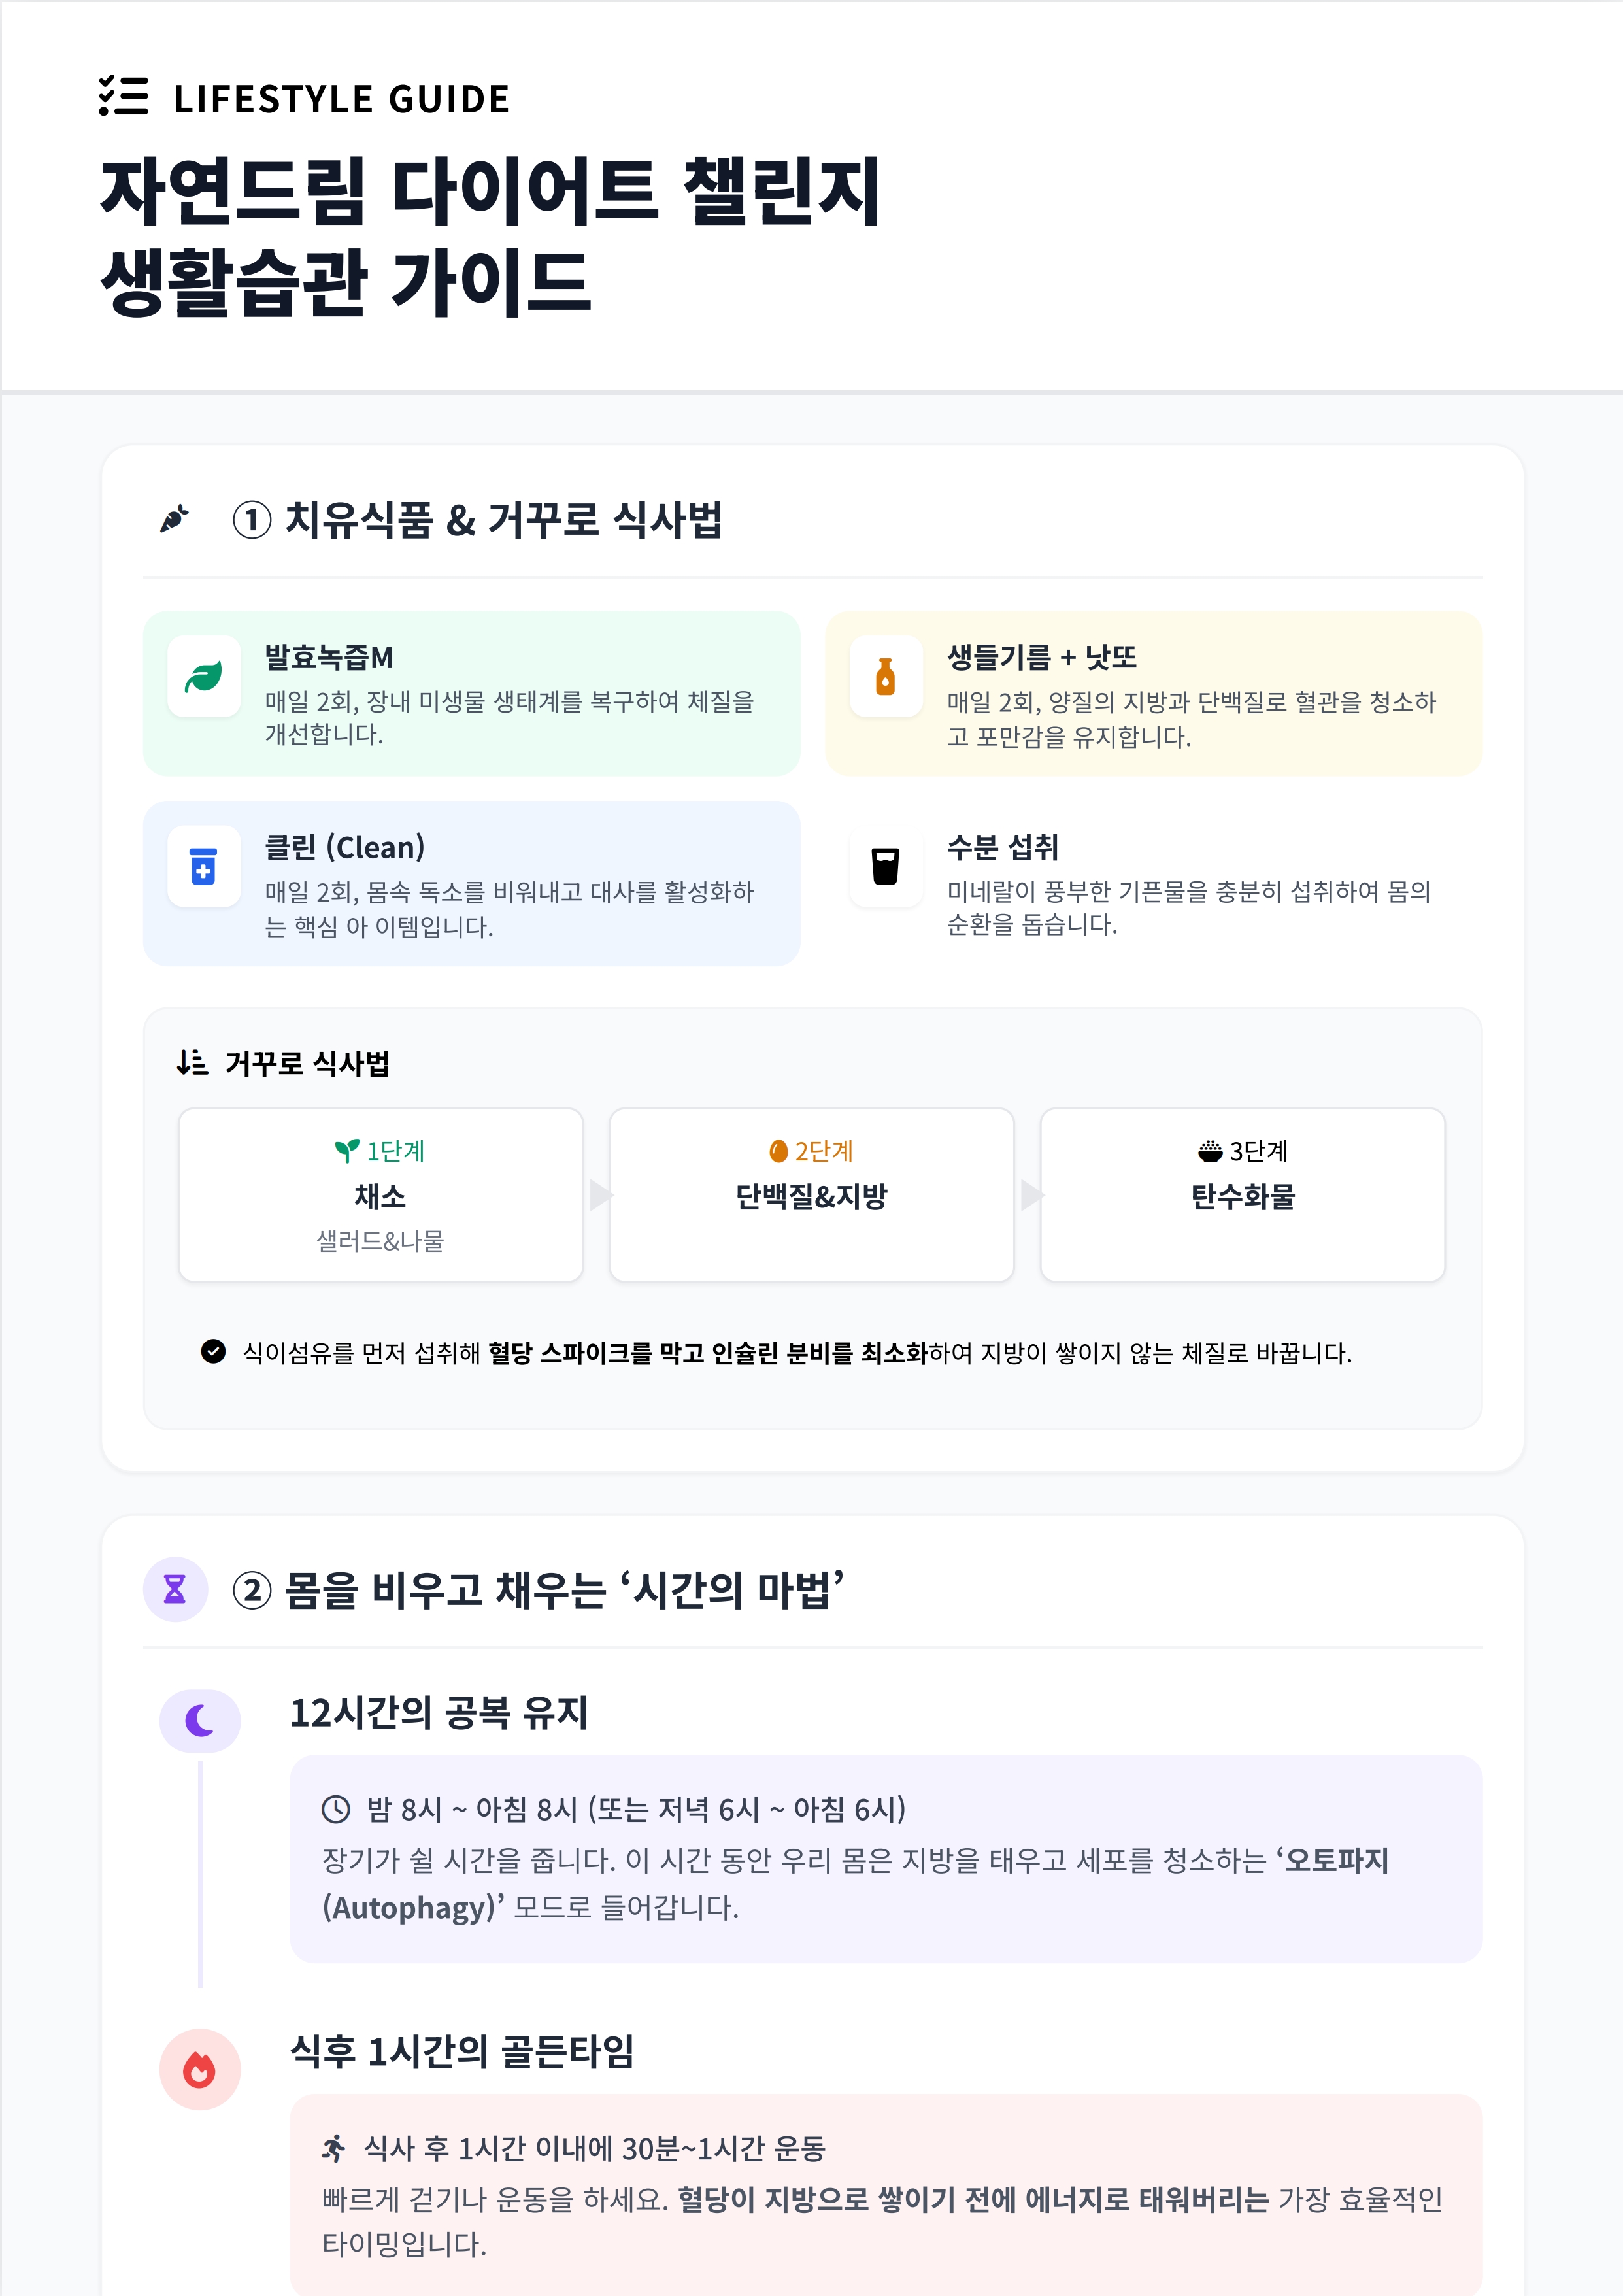
Task: Click the orange bottle icon for 생들기름
Action: pos(885,677)
